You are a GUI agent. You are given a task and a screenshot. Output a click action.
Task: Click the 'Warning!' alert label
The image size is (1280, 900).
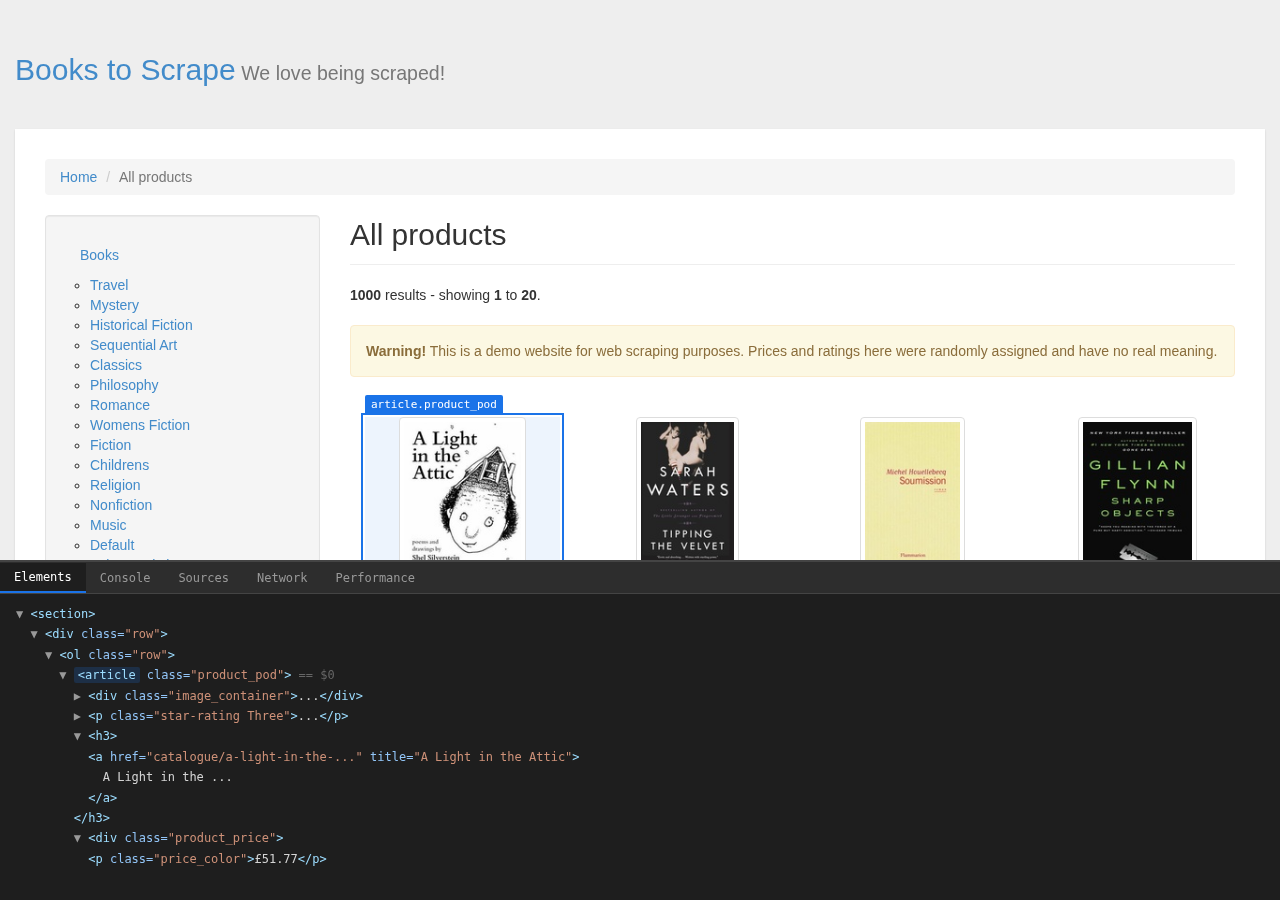396,351
